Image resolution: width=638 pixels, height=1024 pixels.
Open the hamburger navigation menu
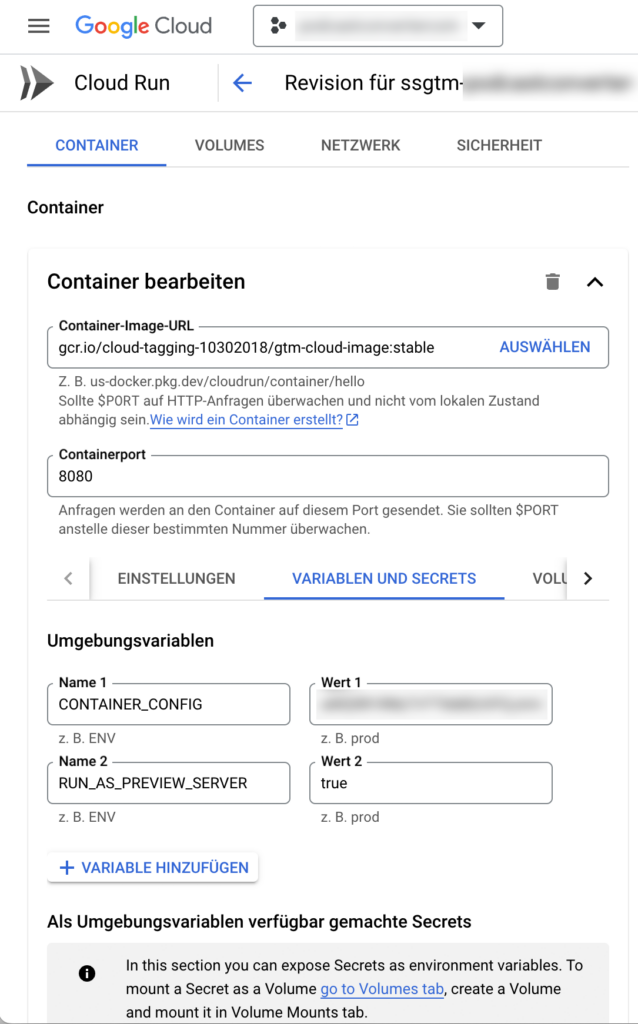click(39, 25)
